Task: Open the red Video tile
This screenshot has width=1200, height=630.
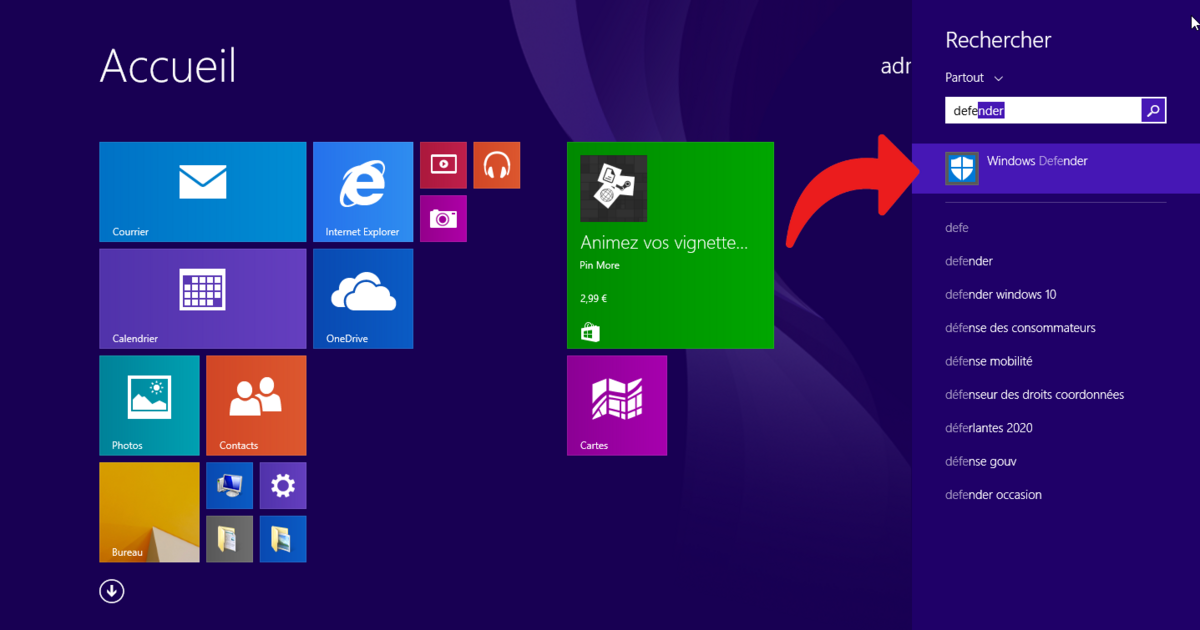Action: [x=443, y=165]
